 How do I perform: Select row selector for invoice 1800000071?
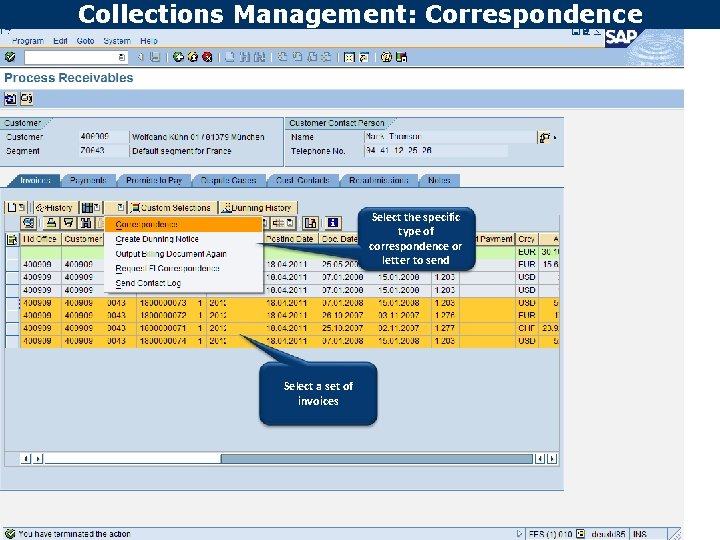tap(12, 329)
